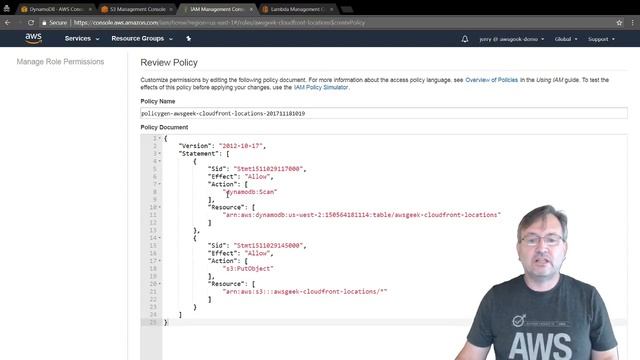This screenshot has height=360, width=640.
Task: Collapse the fold arrow on line 1
Action: pyautogui.click(x=160, y=138)
